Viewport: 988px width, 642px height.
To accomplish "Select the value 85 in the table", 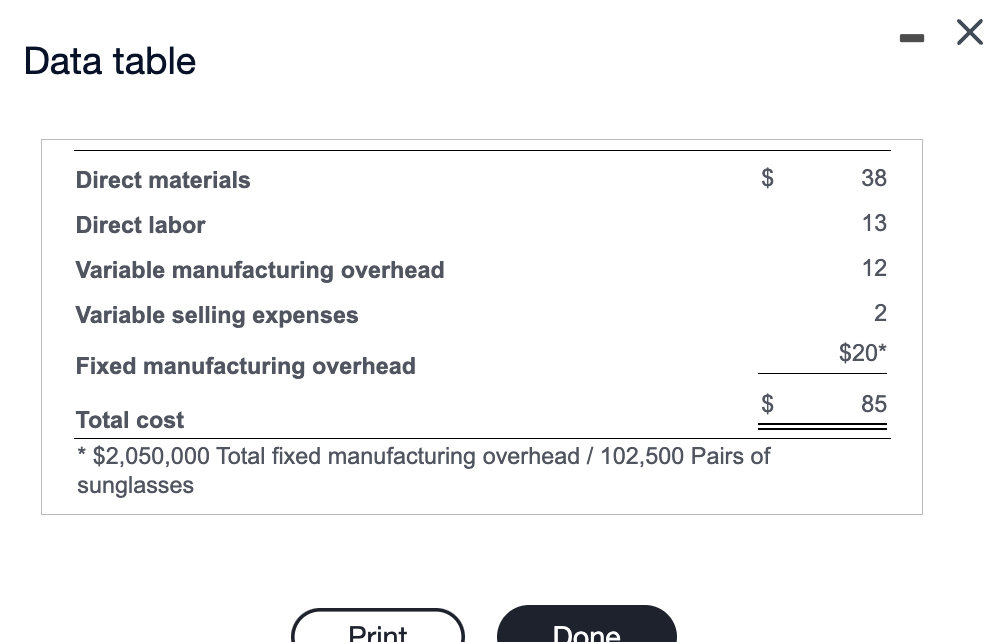I will (x=873, y=404).
